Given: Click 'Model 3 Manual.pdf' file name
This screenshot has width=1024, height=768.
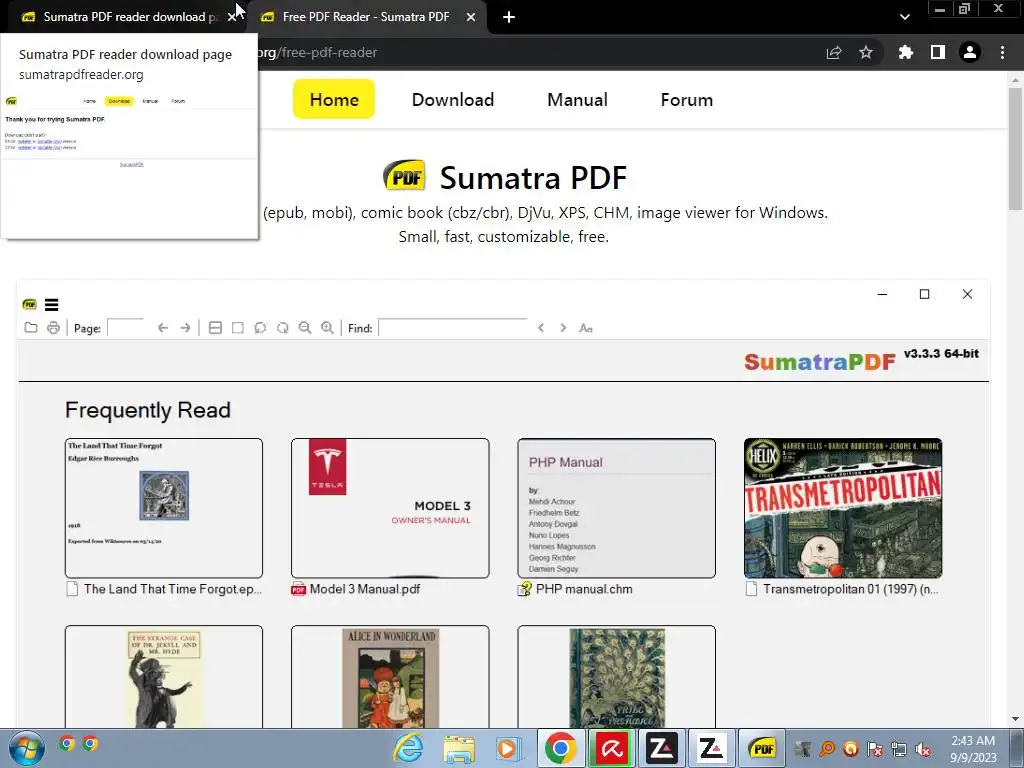Looking at the screenshot, I should click(365, 589).
